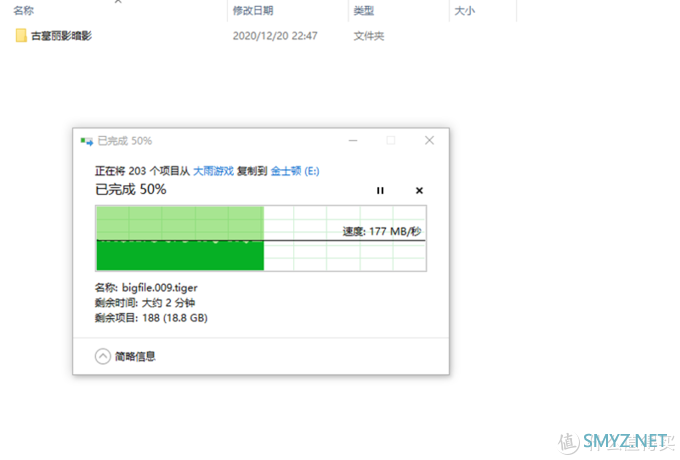
Task: Open the 金士顿 (E:) destination link
Action: [x=295, y=171]
